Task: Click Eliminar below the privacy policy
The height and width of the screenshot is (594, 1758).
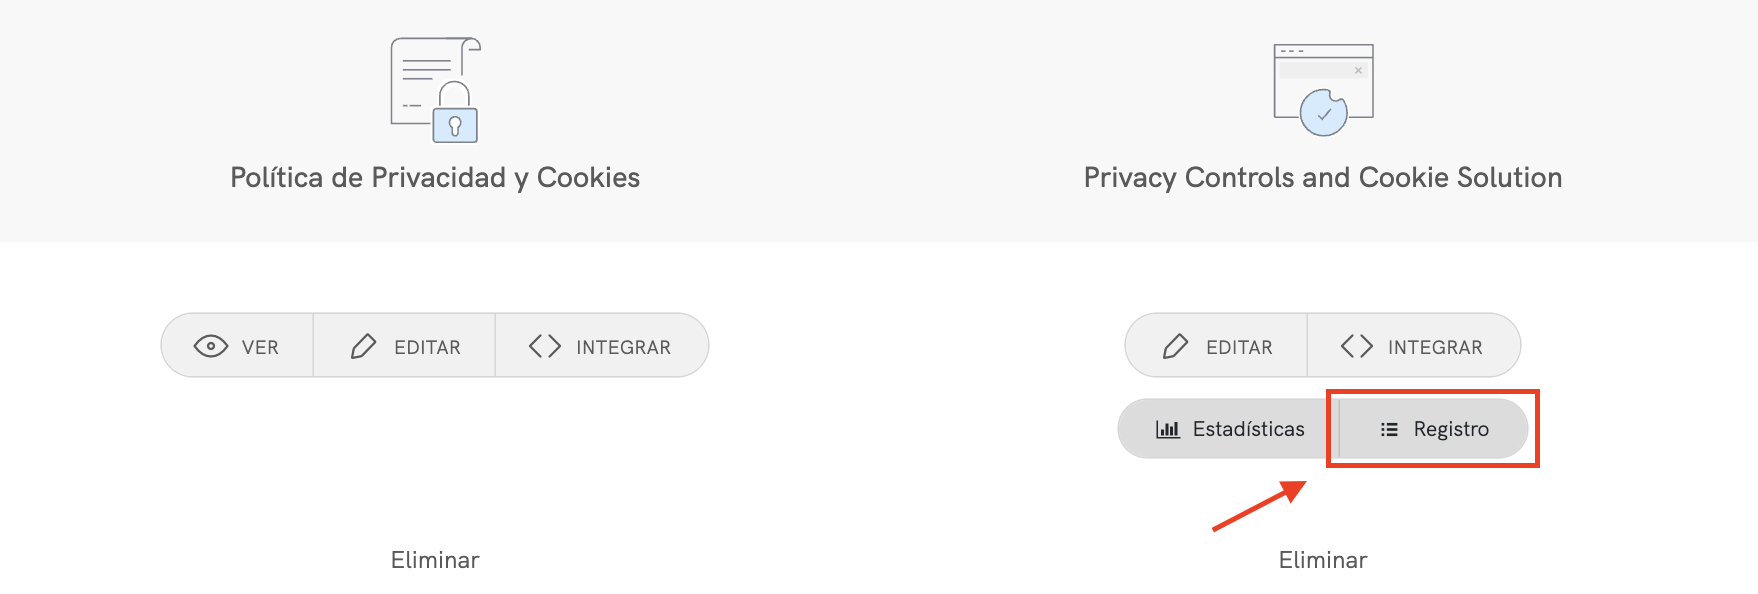Action: click(435, 560)
